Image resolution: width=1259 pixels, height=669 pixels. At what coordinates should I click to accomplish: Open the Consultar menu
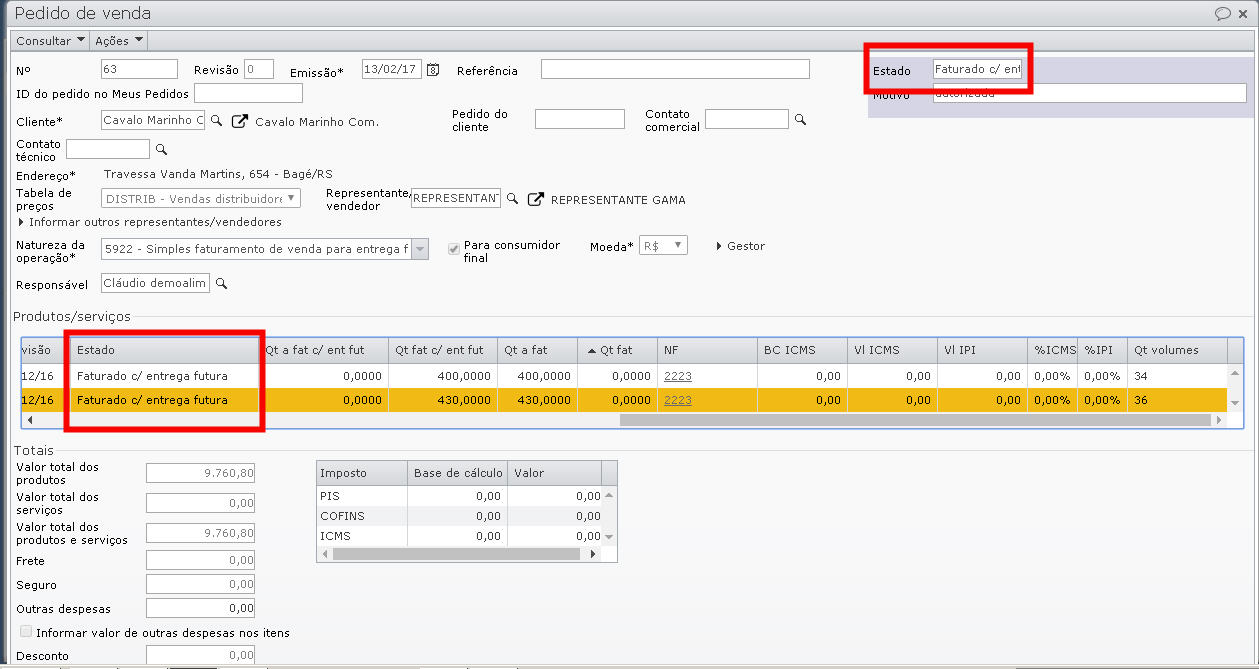pos(50,41)
